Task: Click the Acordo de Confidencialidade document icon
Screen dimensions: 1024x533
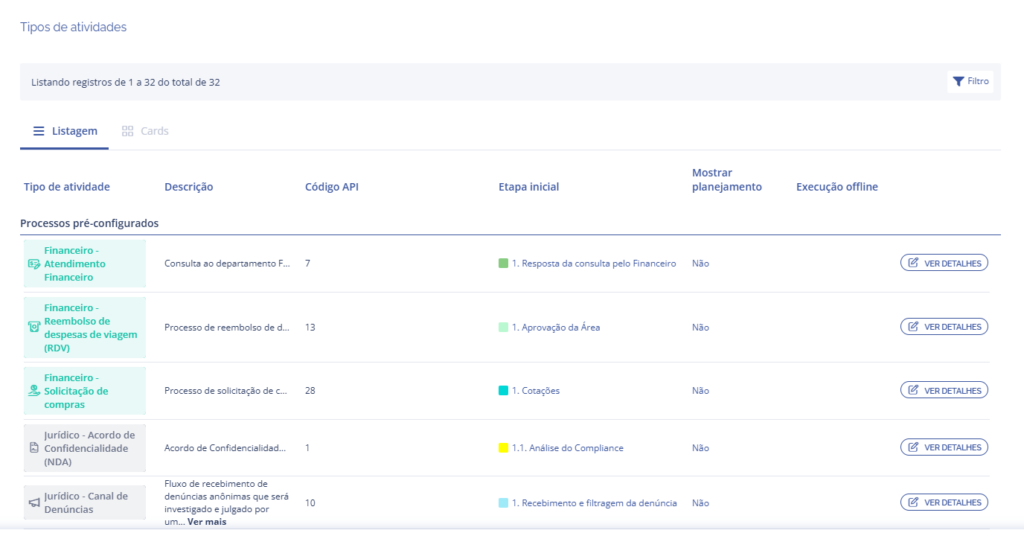Action: point(33,448)
